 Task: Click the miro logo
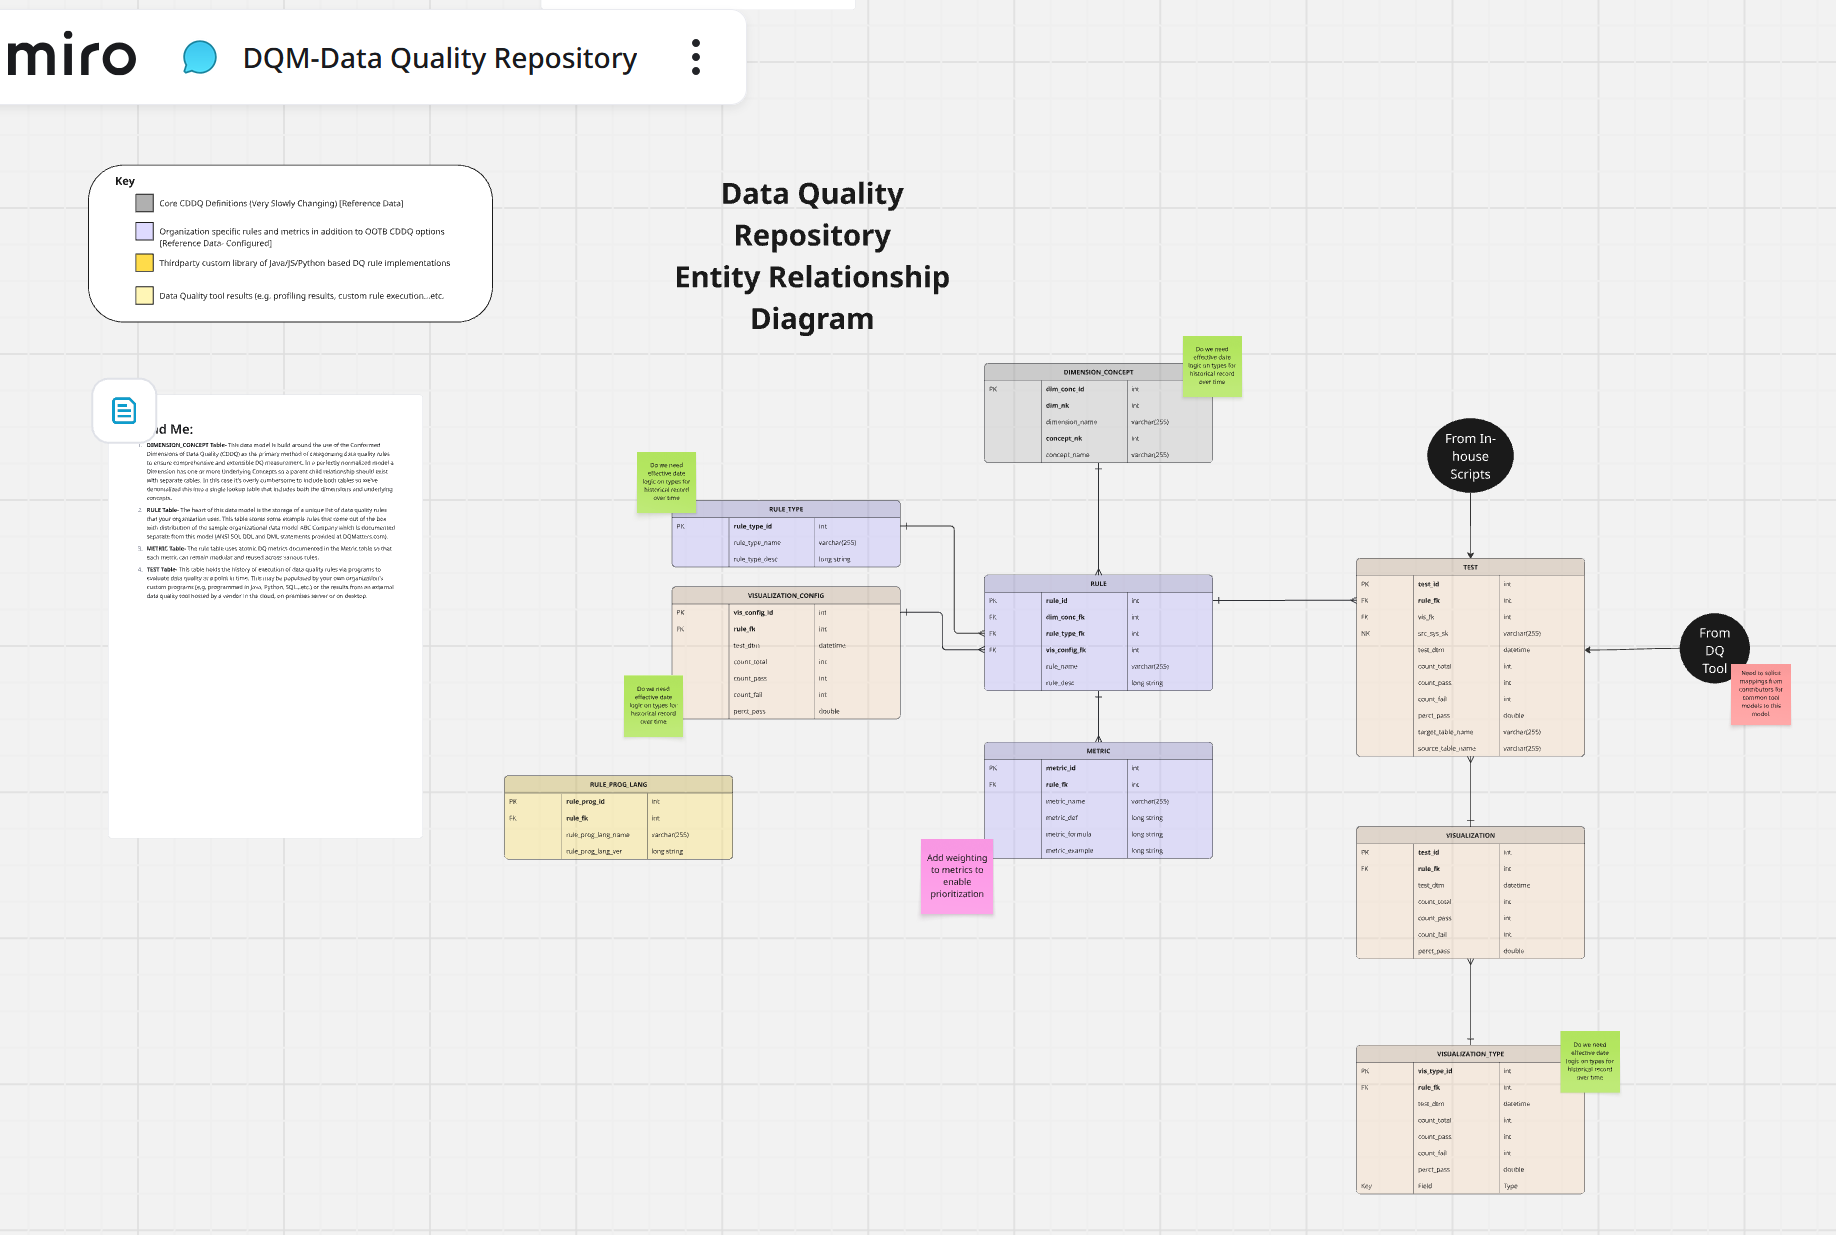click(71, 56)
